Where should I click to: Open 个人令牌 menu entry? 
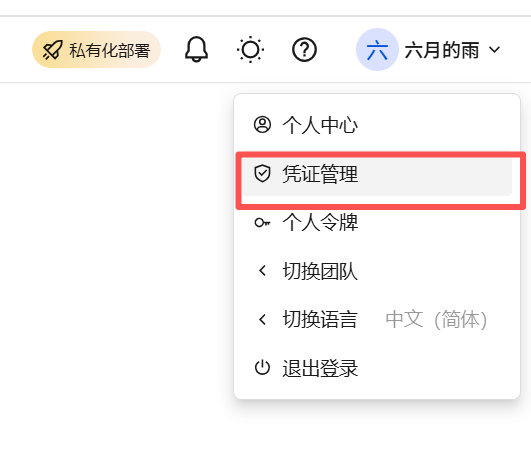[x=377, y=222]
